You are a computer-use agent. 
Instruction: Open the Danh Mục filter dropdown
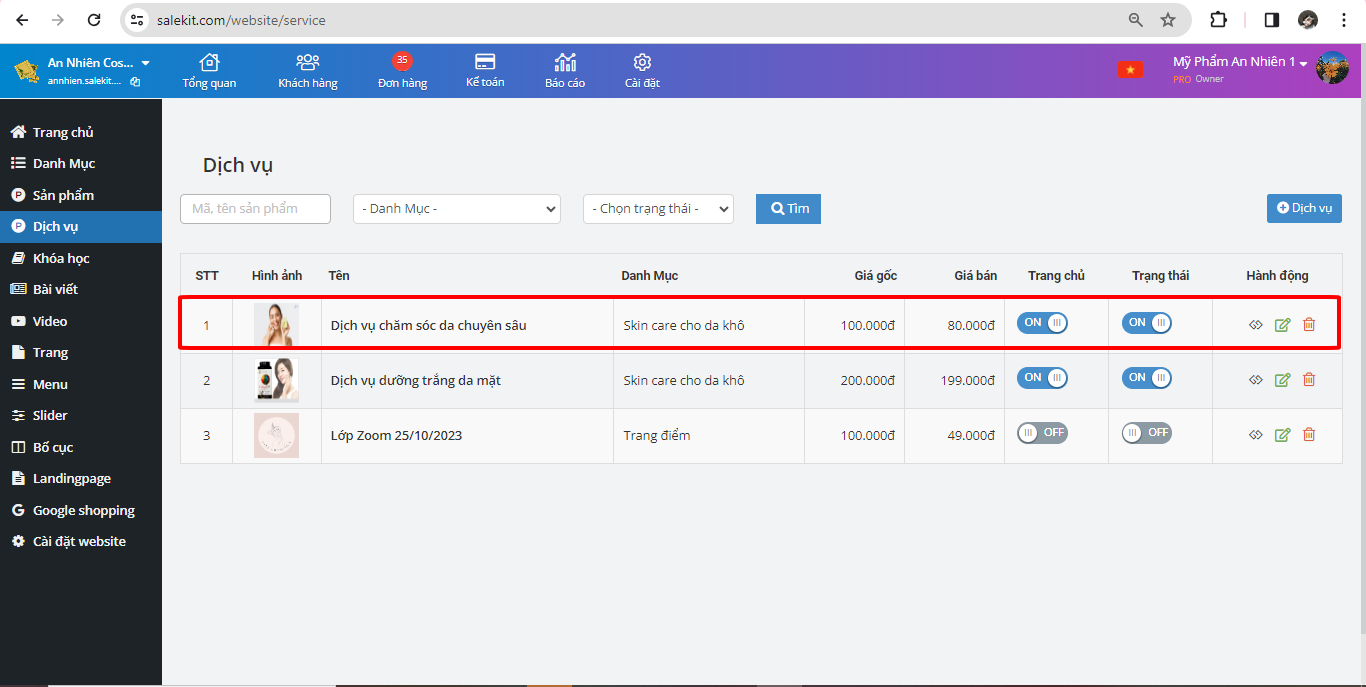pyautogui.click(x=456, y=209)
